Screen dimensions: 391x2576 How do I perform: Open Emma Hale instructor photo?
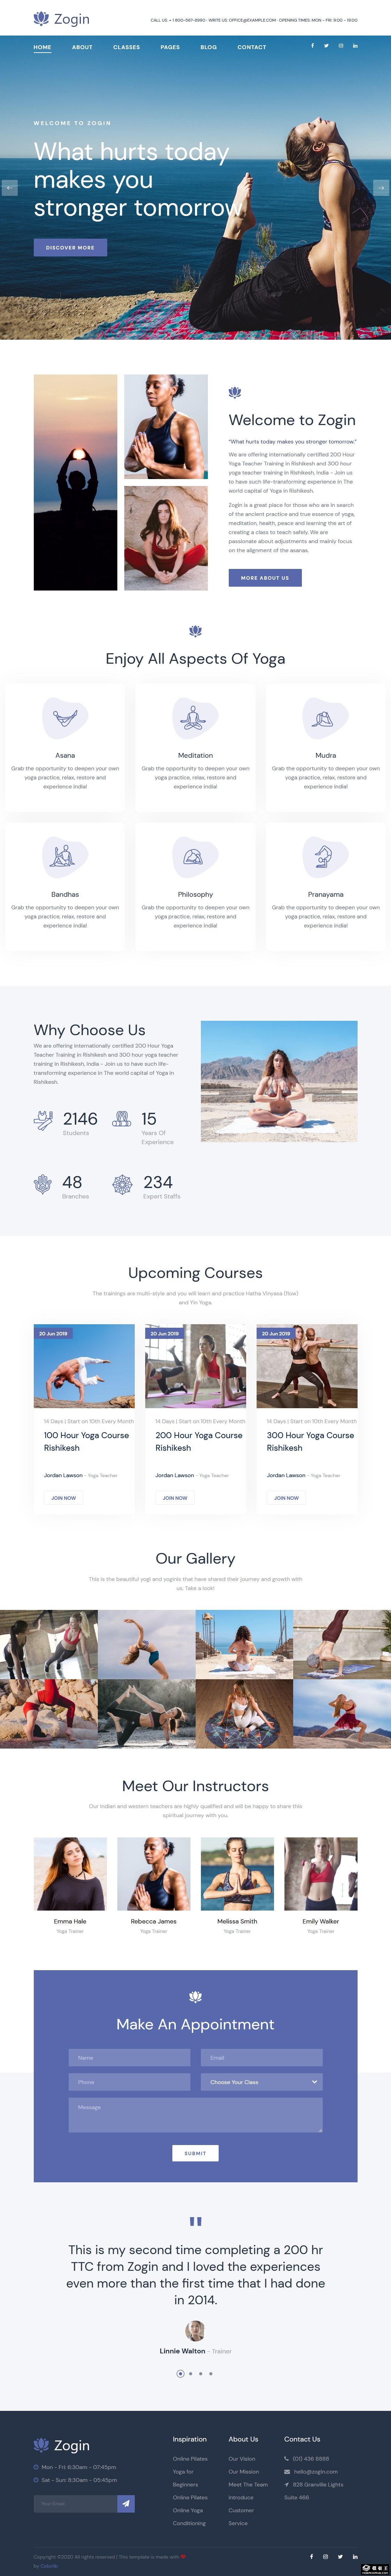pyautogui.click(x=70, y=1873)
